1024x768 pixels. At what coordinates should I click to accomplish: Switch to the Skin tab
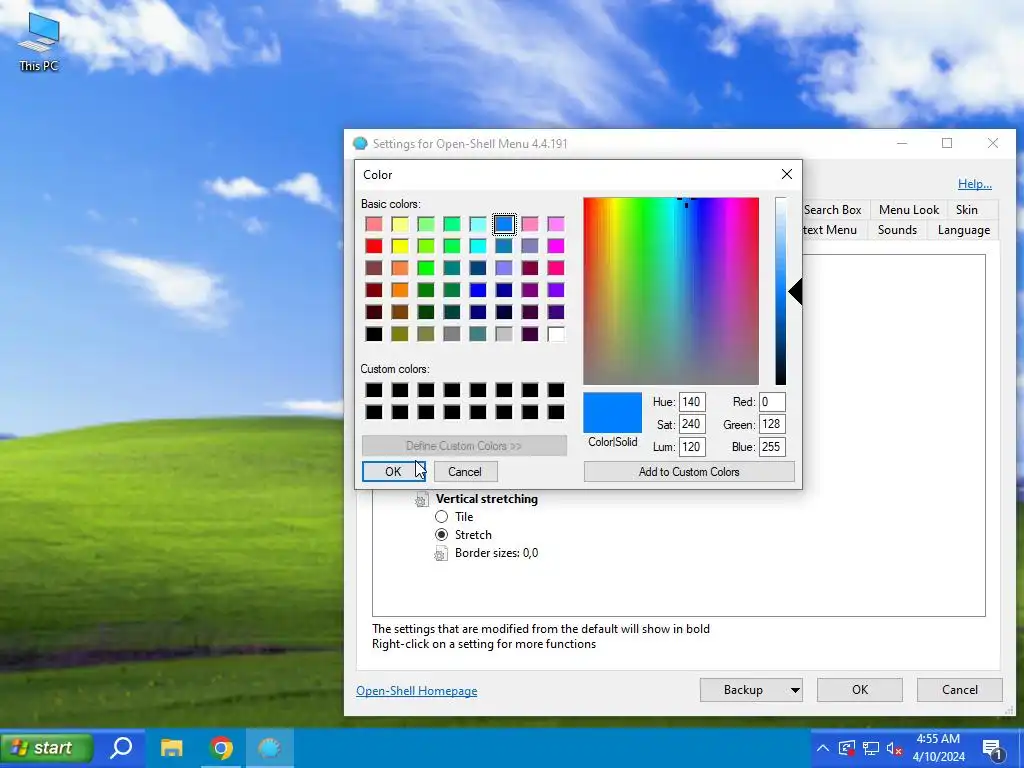tap(967, 210)
